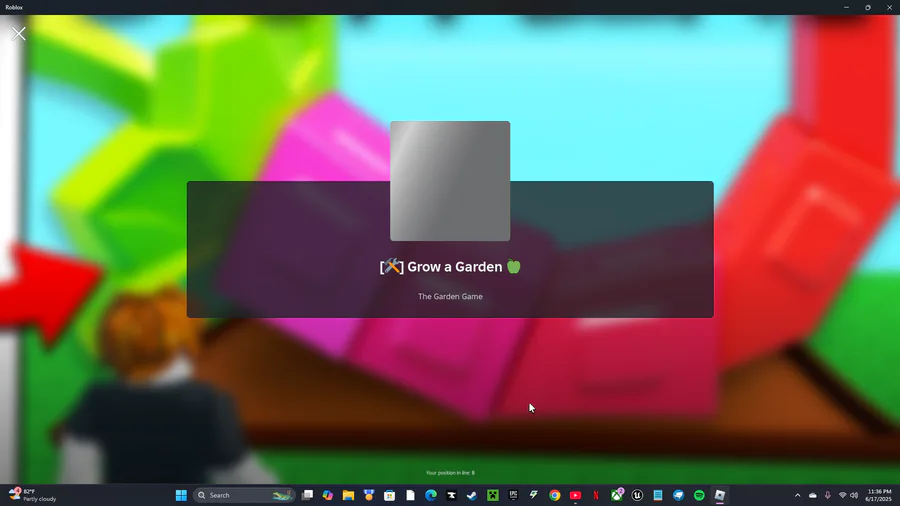Open the Wi-Fi network tray icon

(843, 495)
